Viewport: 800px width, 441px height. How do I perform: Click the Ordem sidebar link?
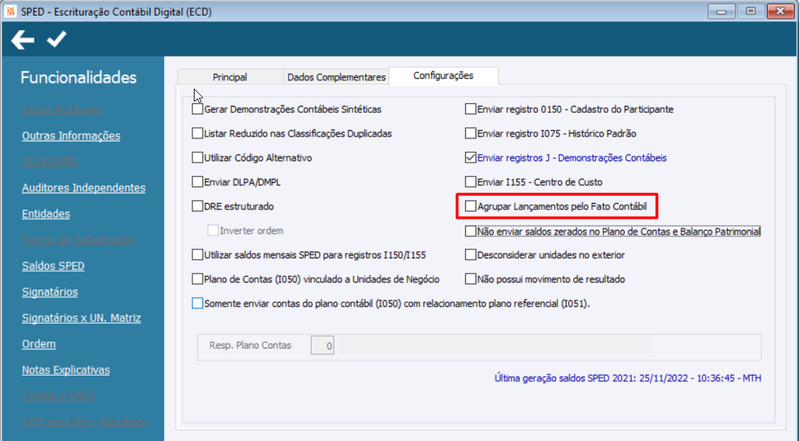[x=39, y=344]
